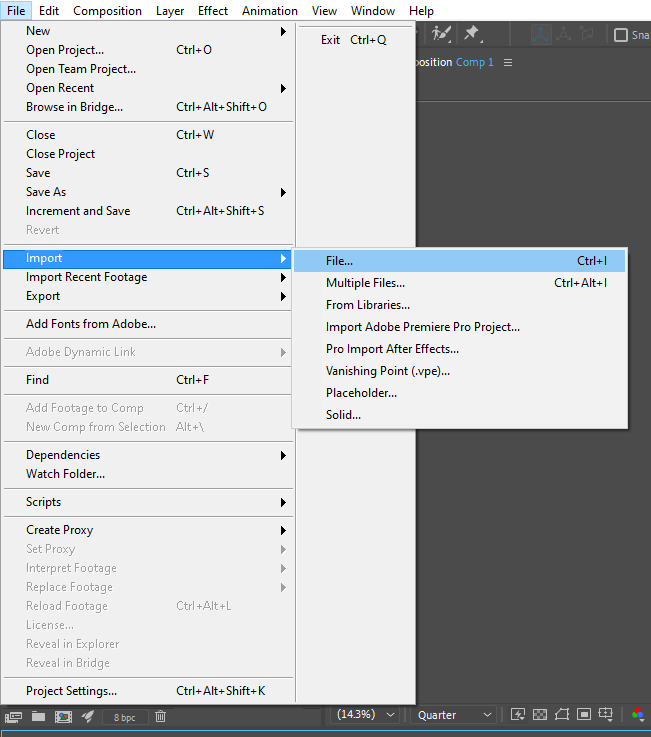Viewport: 651px width, 737px height.
Task: Open show channel color management icon
Action: click(x=638, y=714)
